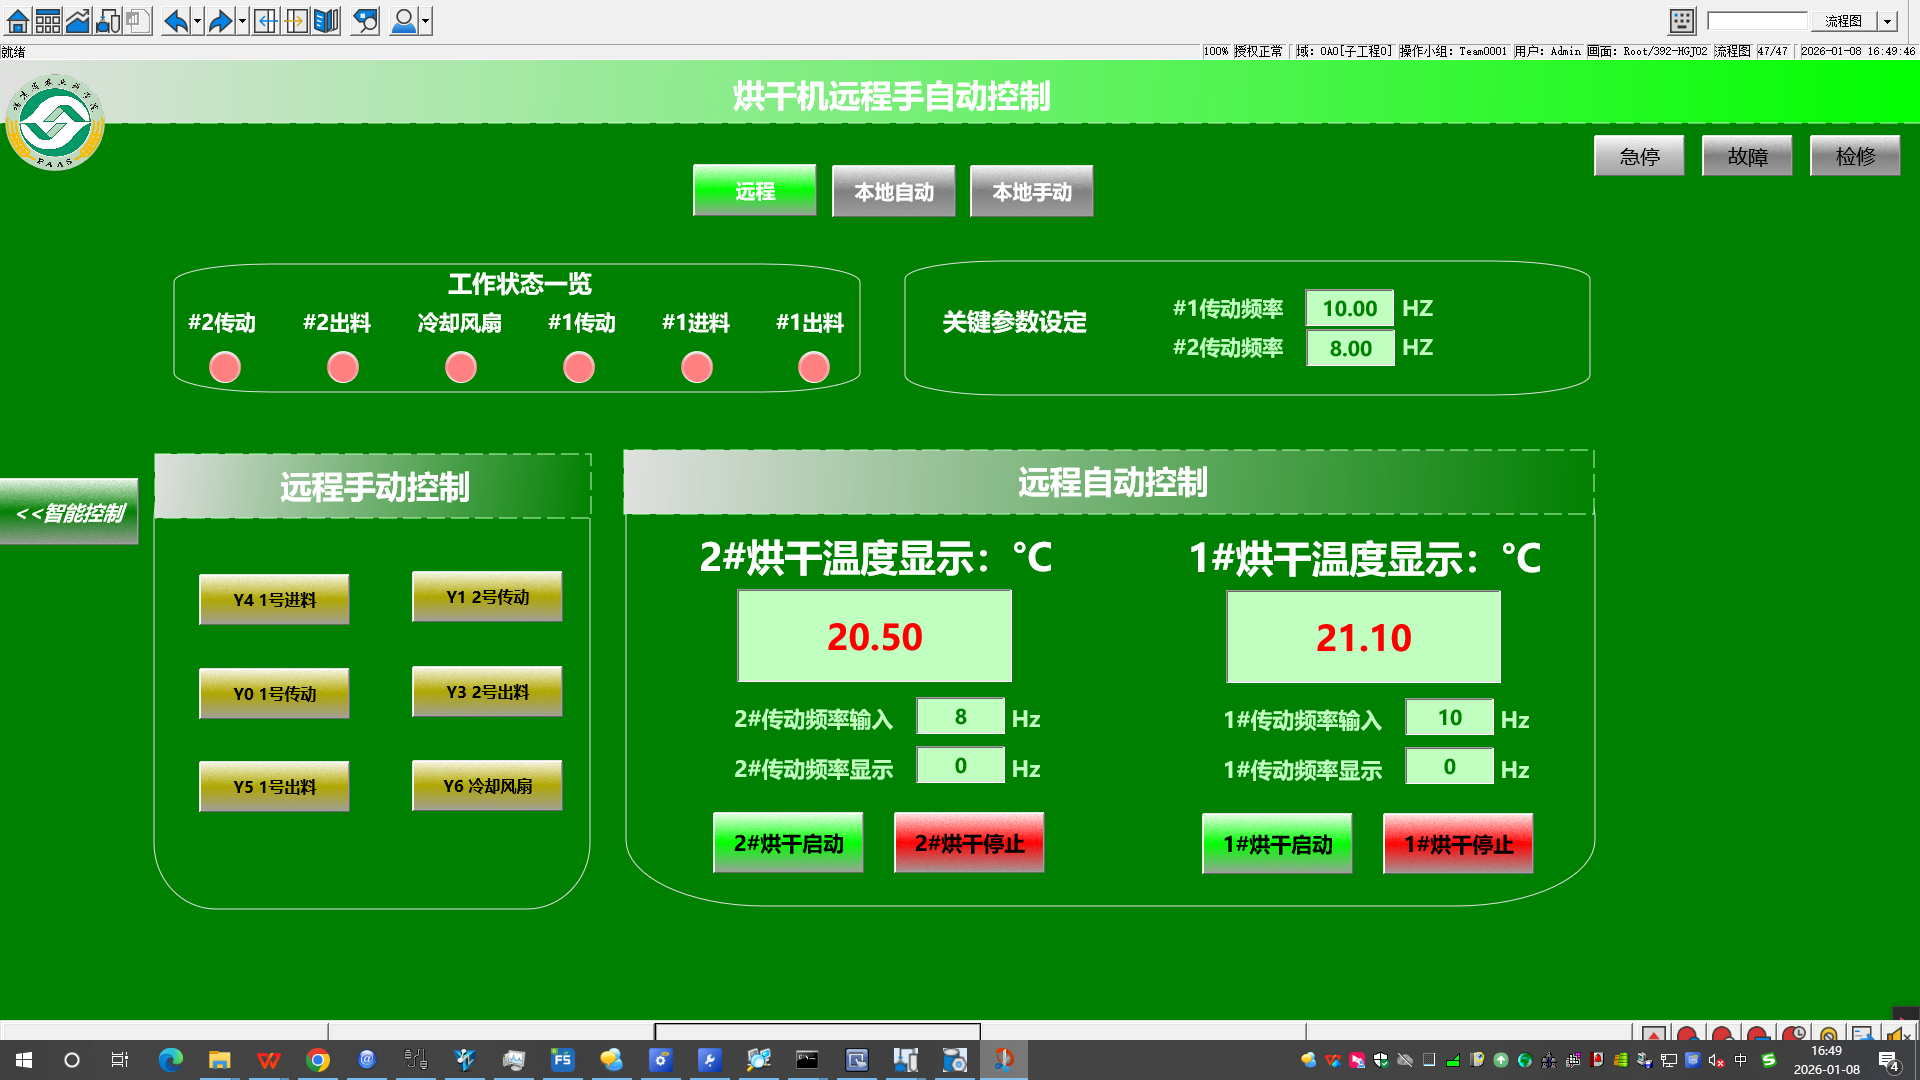Expand the 流程图 dropdown arrow
The height and width of the screenshot is (1080, 1920).
(x=1887, y=21)
